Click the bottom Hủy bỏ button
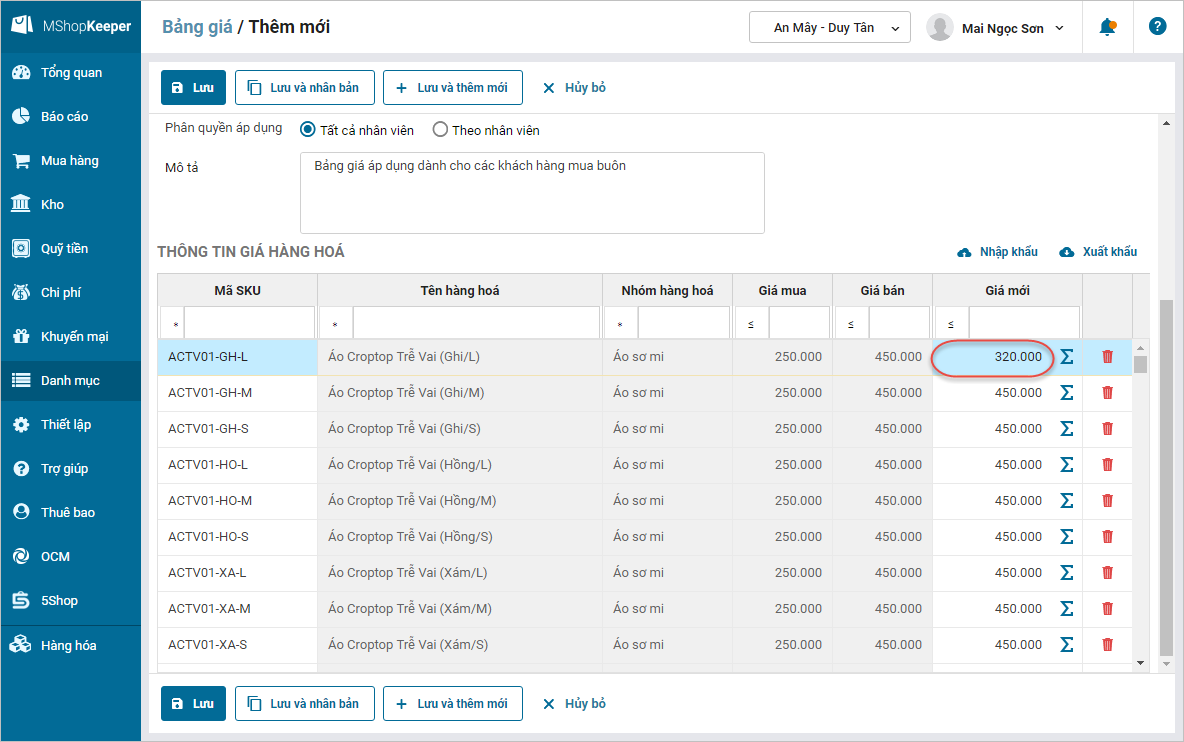1184x742 pixels. pyautogui.click(x=574, y=704)
